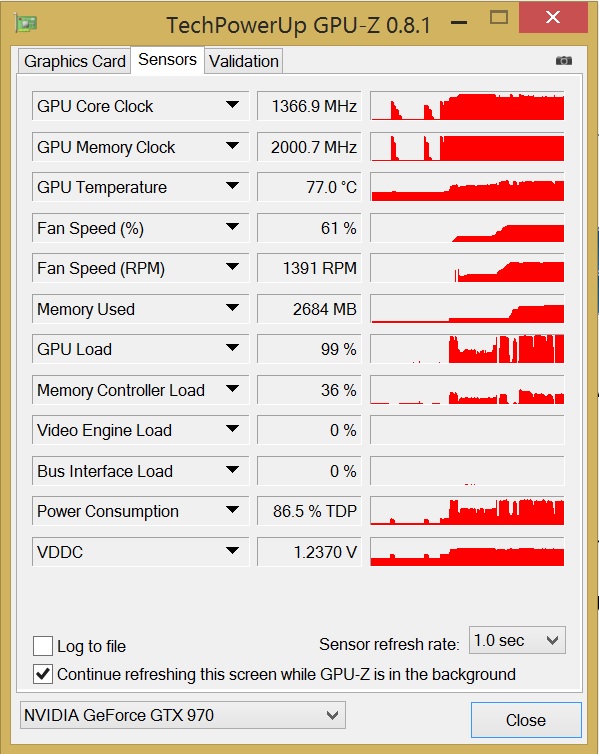Viewport: 599px width, 754px height.
Task: Click the camera screenshot icon
Action: (563, 61)
